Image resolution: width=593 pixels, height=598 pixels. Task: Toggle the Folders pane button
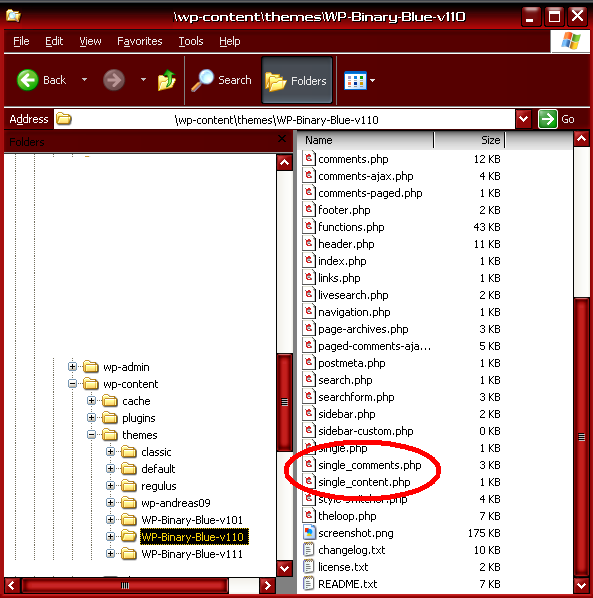coord(297,80)
